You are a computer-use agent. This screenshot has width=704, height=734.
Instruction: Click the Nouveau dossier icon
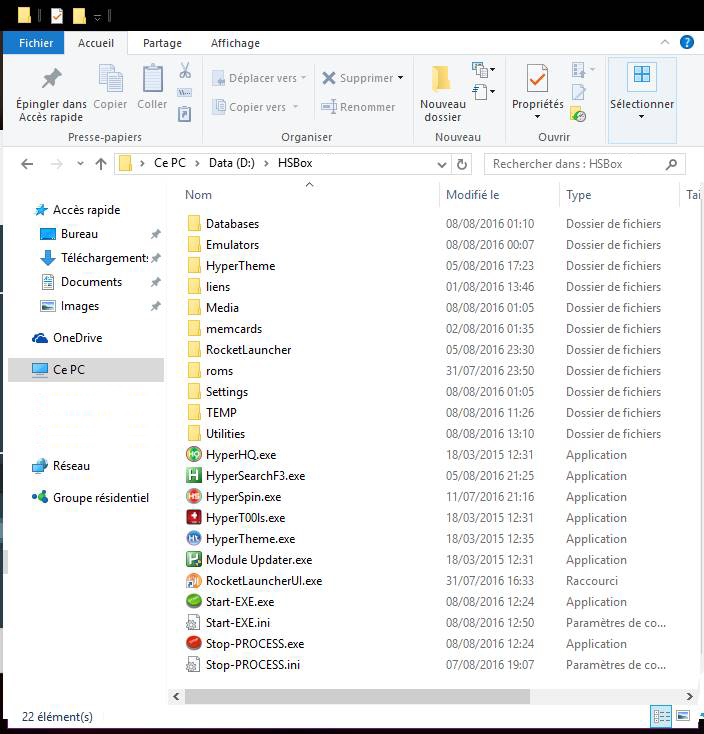pyautogui.click(x=441, y=78)
